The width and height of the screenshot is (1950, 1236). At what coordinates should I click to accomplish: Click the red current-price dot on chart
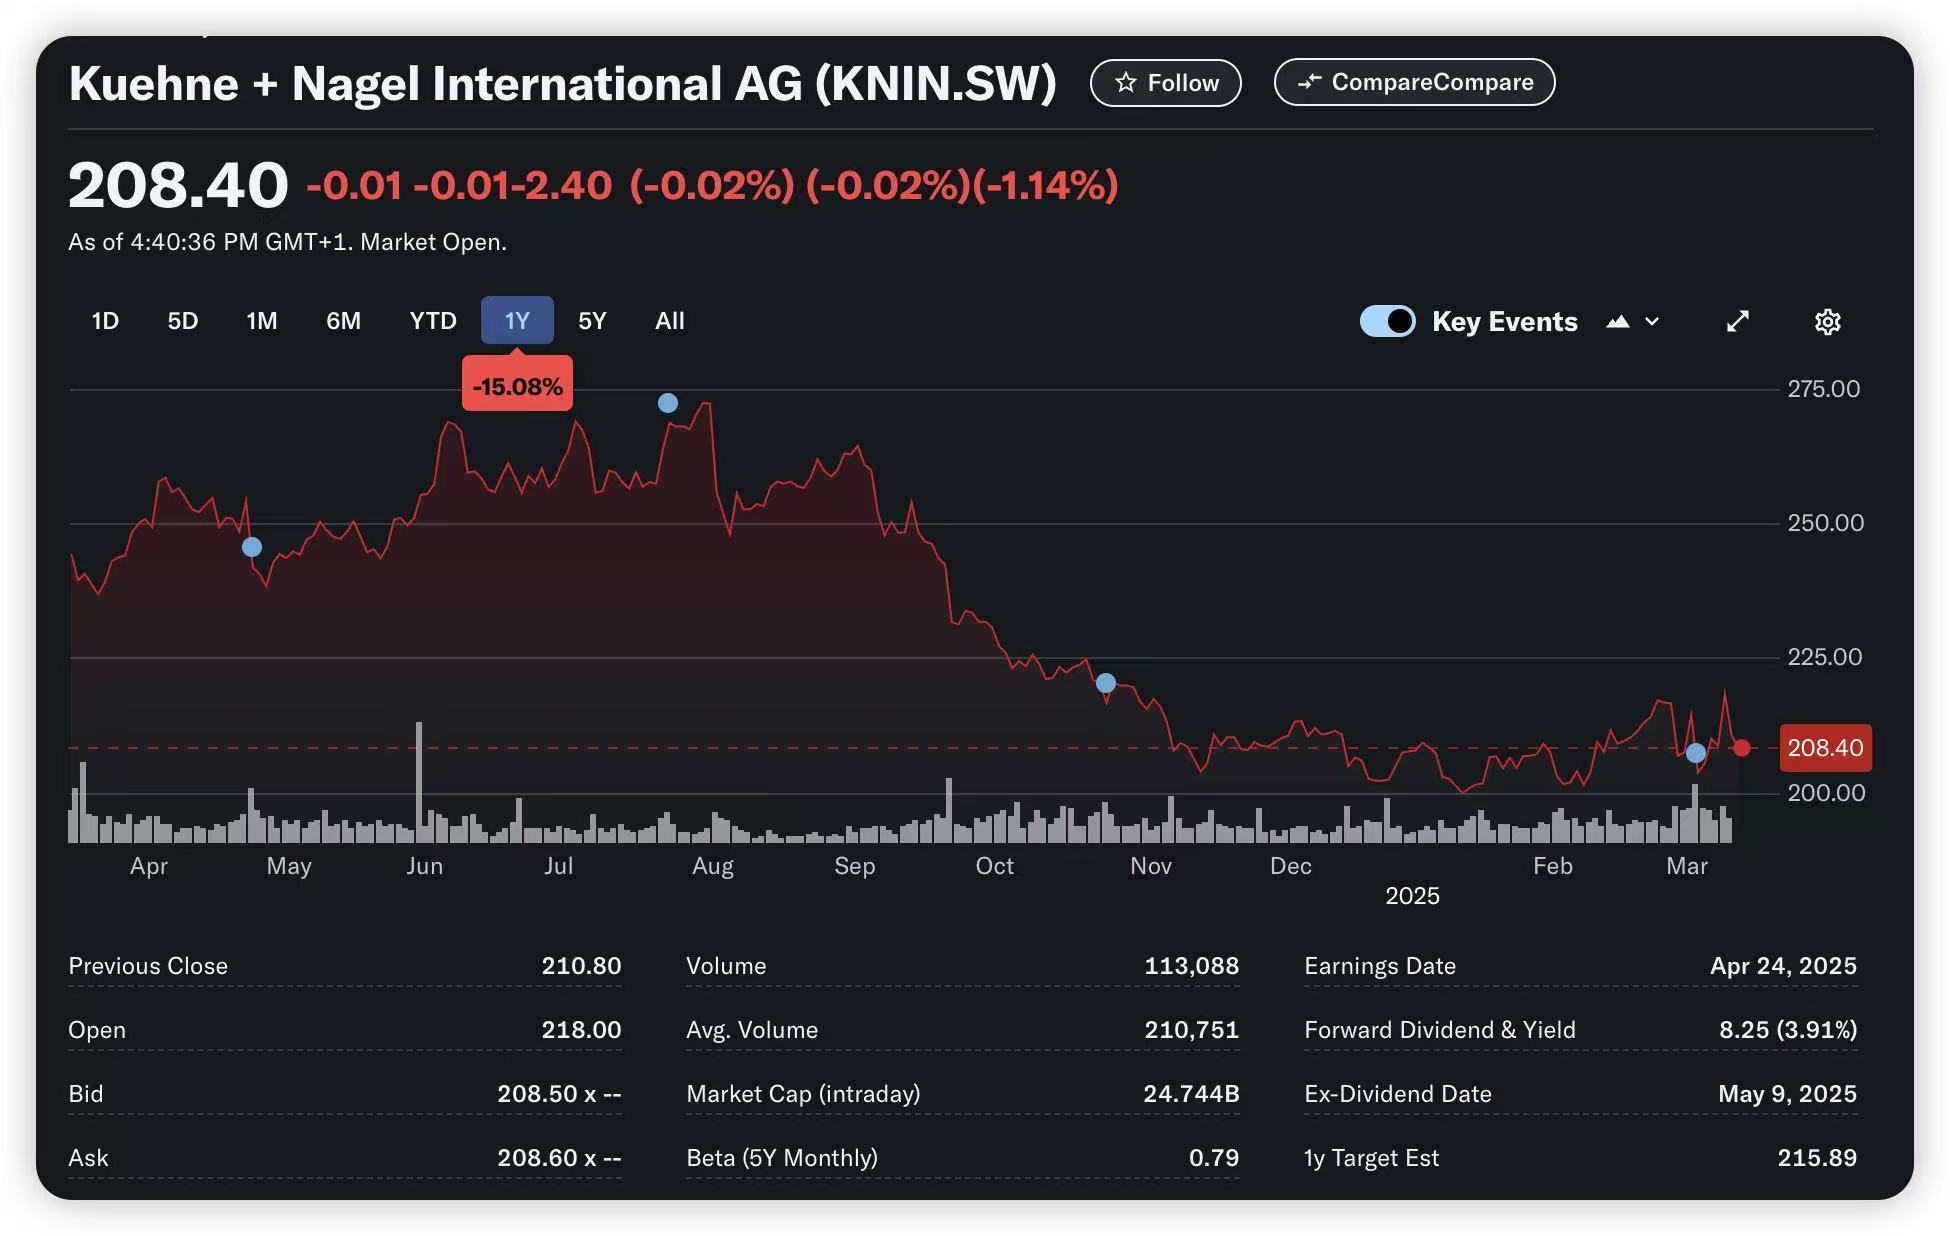[1742, 748]
